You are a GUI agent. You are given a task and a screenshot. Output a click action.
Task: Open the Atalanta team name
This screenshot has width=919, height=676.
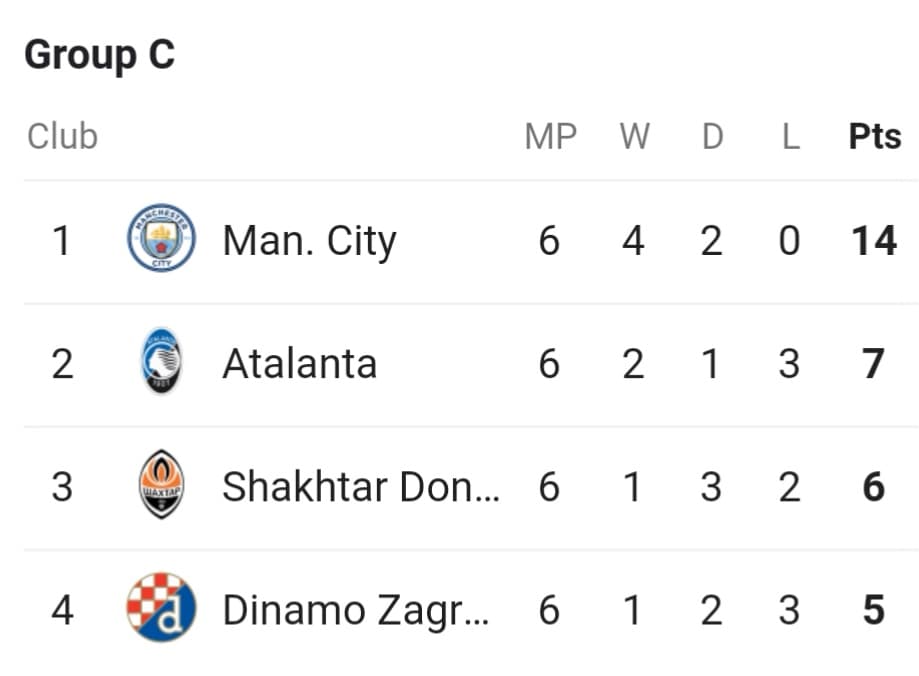299,364
